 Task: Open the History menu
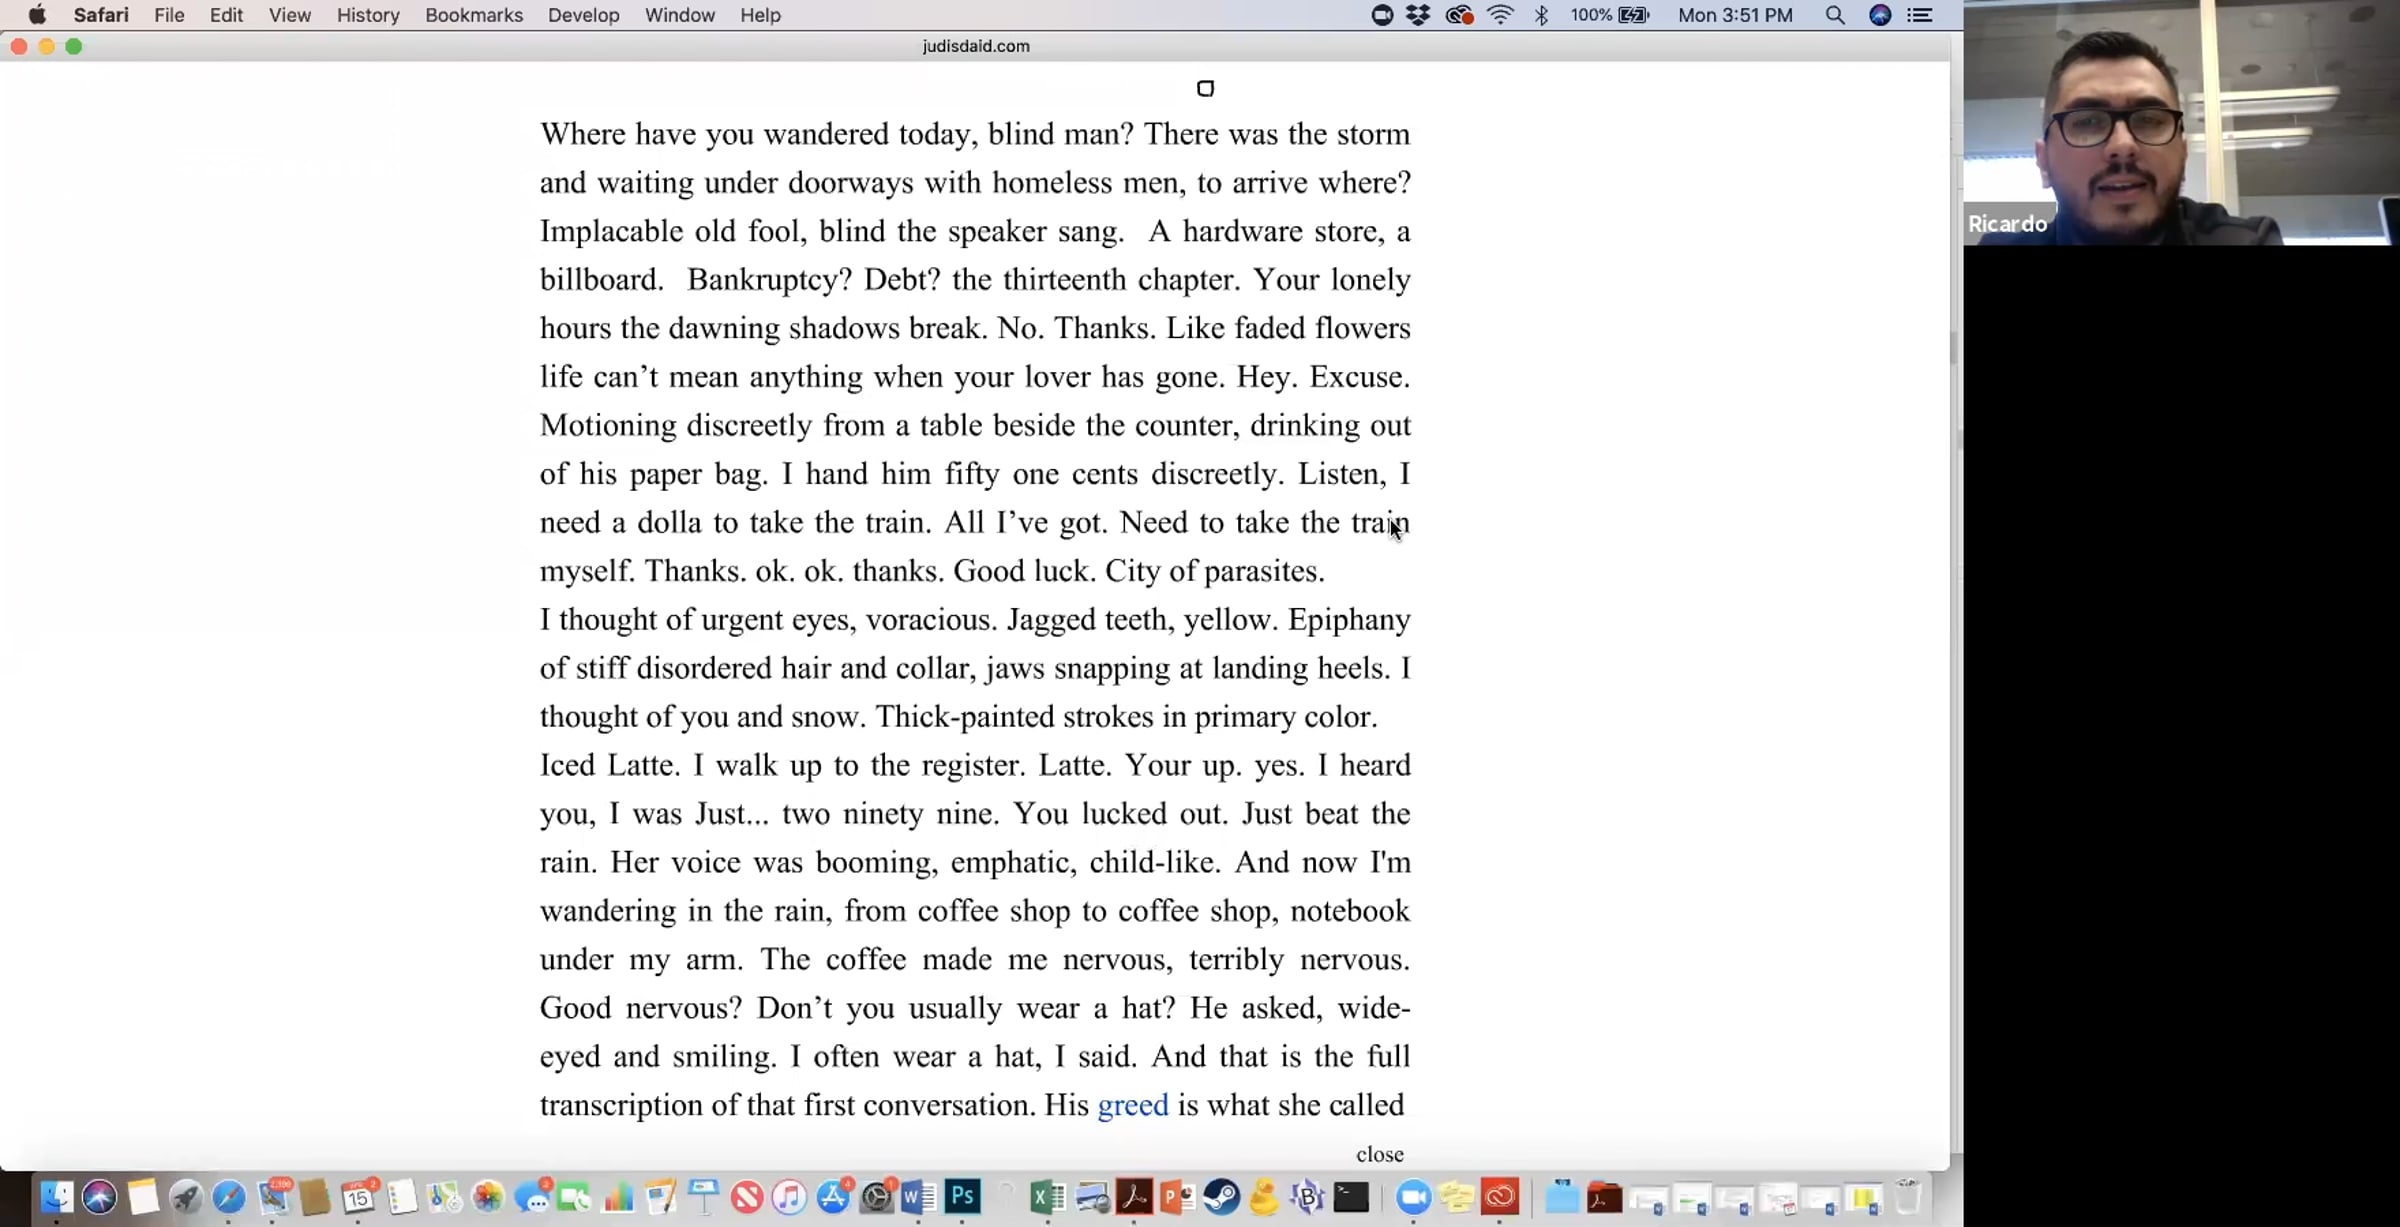click(367, 15)
